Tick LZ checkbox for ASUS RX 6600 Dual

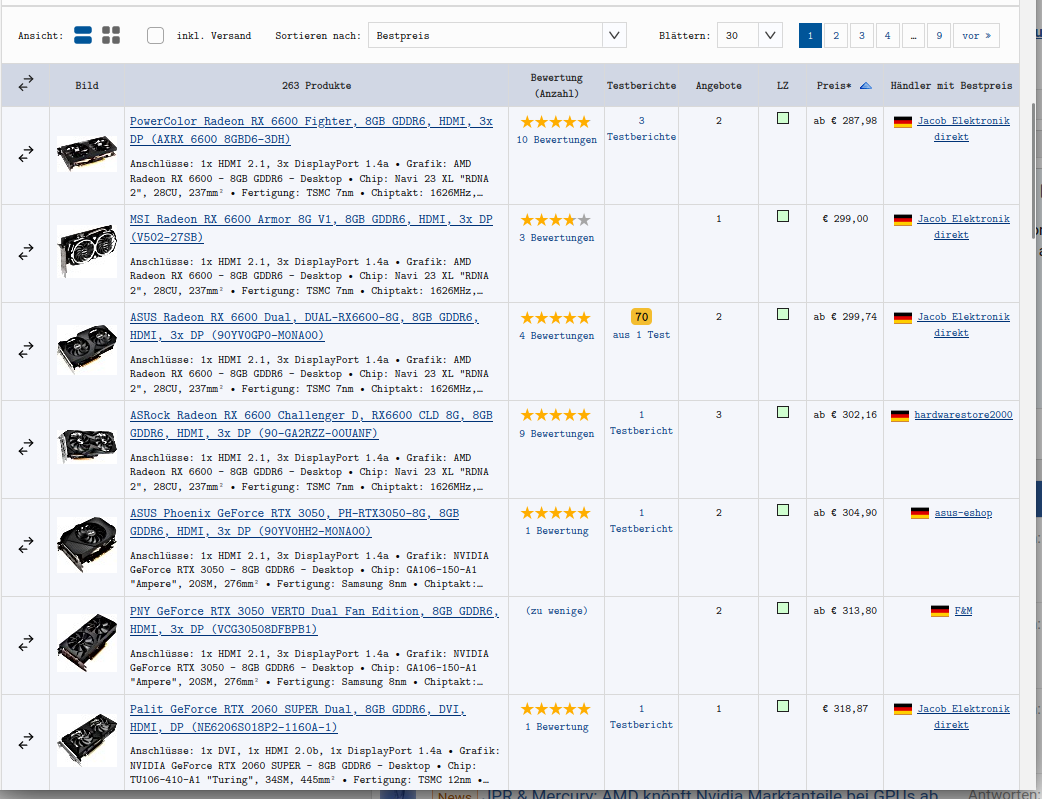click(x=783, y=314)
